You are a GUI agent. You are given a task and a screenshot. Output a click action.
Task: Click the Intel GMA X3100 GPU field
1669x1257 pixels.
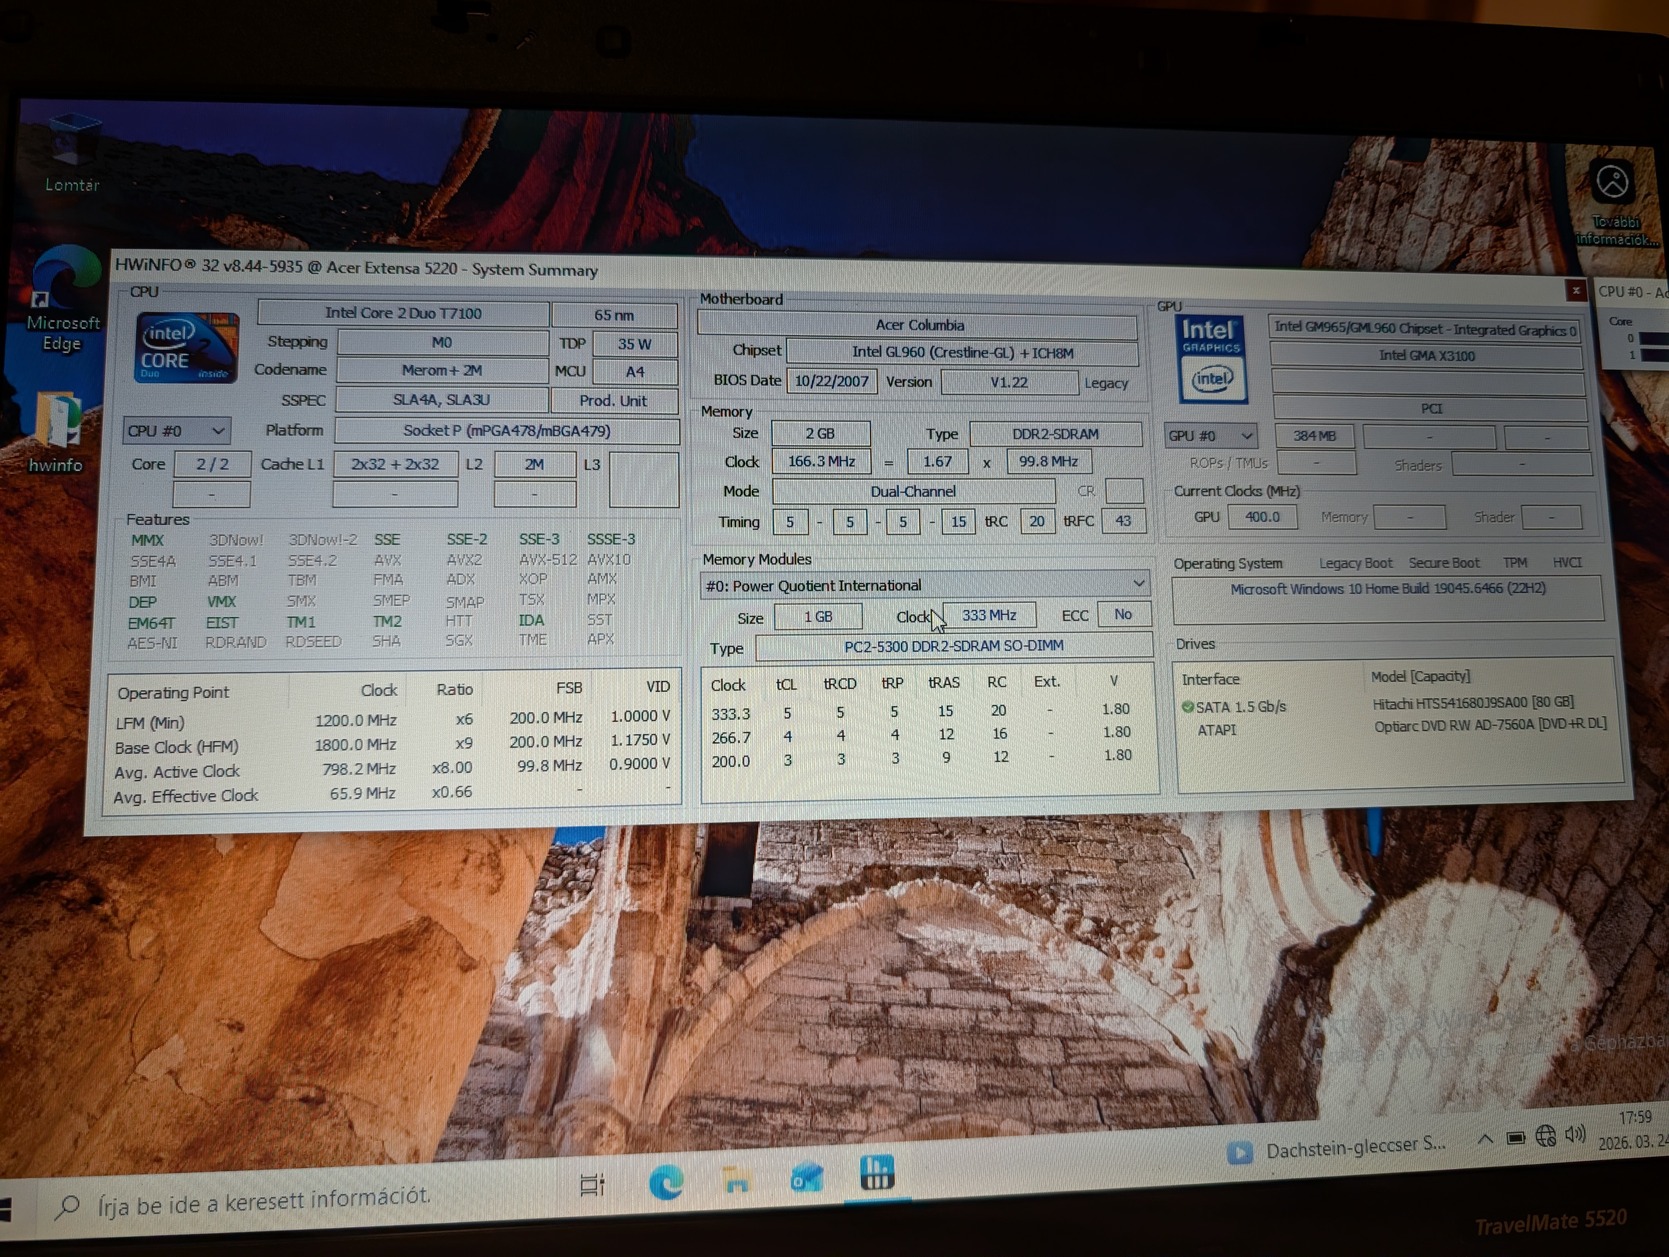coord(1427,356)
